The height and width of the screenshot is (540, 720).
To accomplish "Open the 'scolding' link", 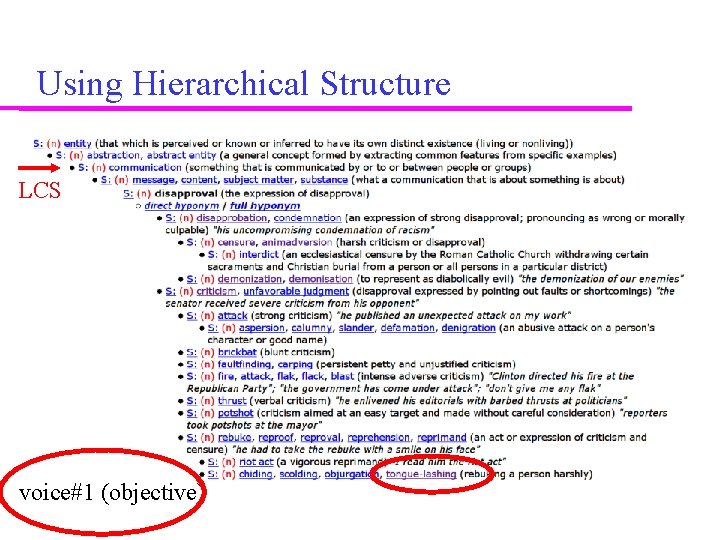I will click(298, 474).
